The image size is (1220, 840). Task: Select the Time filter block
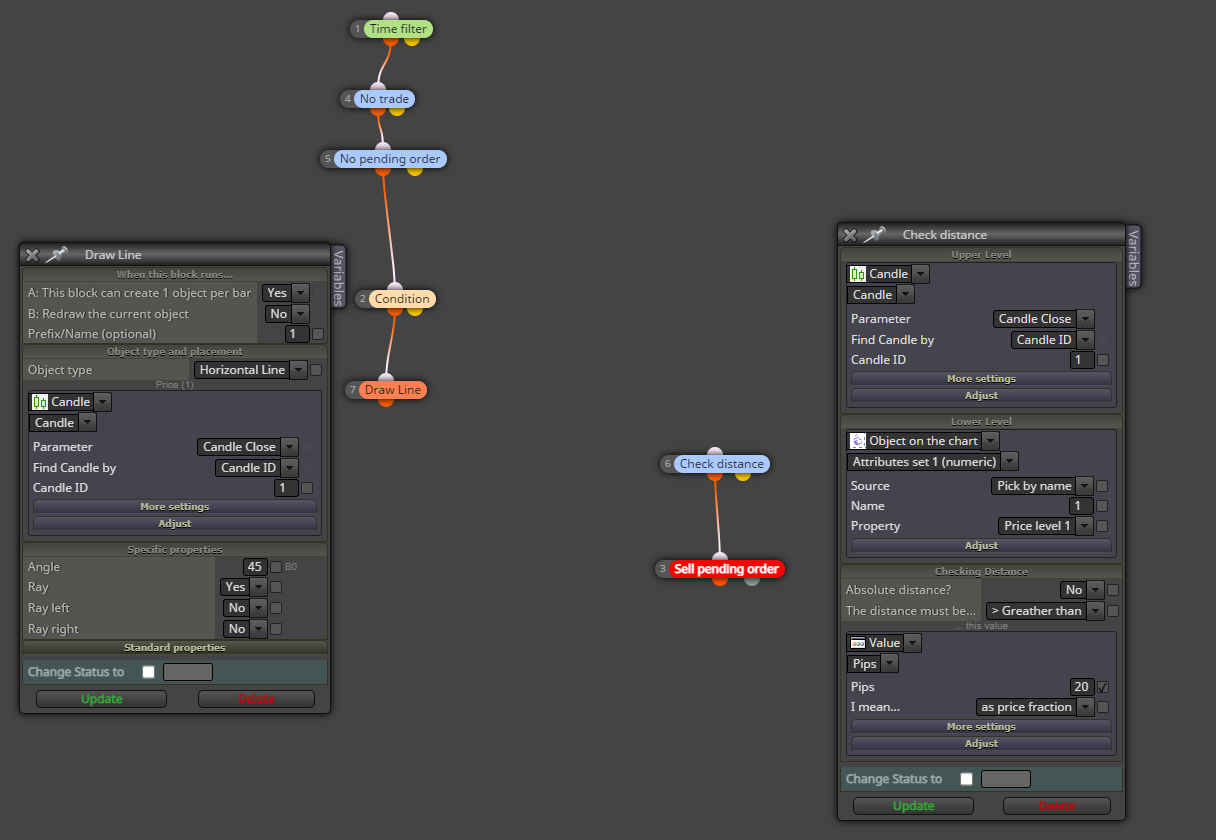coord(398,29)
